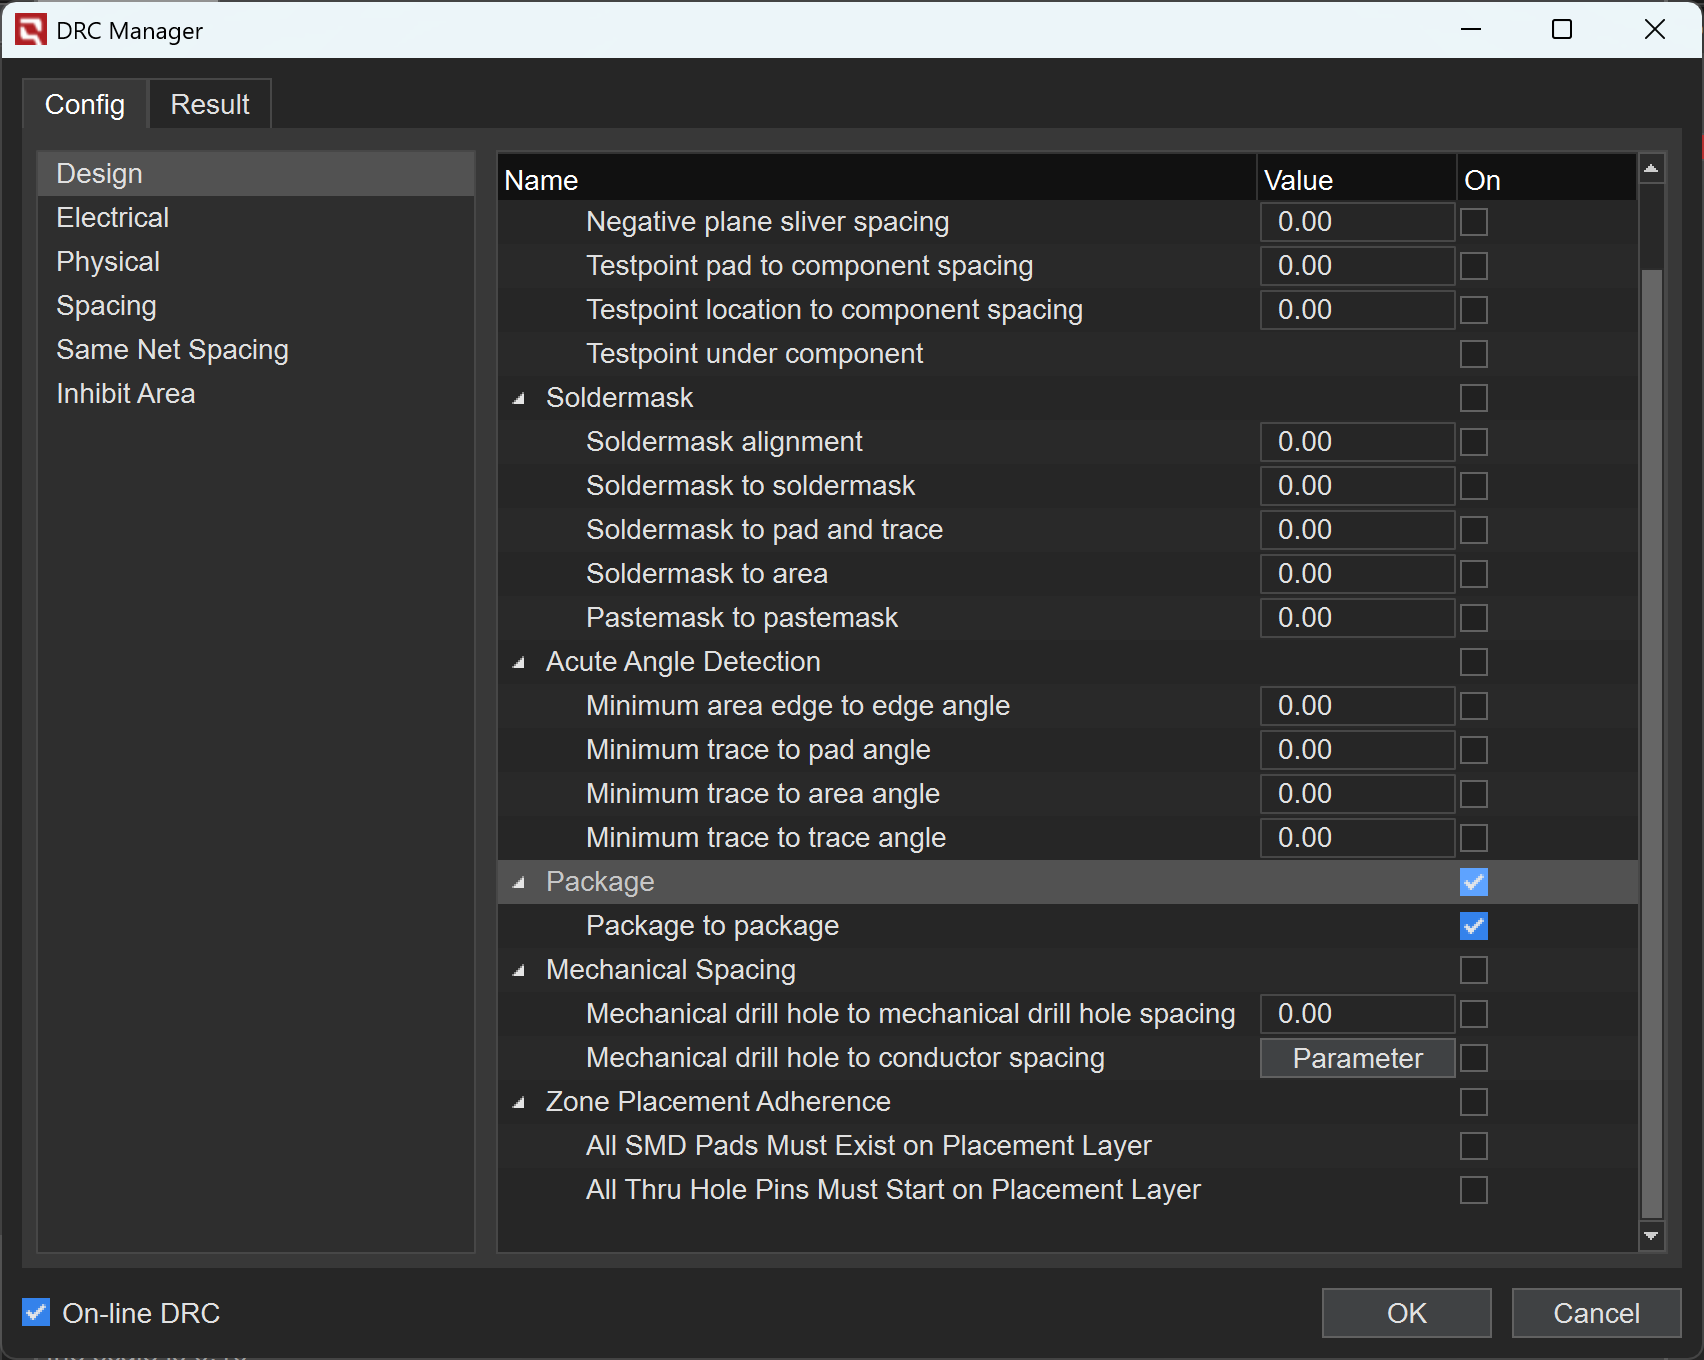The image size is (1704, 1360).
Task: Maximize the DRC Manager window
Action: coord(1561,30)
